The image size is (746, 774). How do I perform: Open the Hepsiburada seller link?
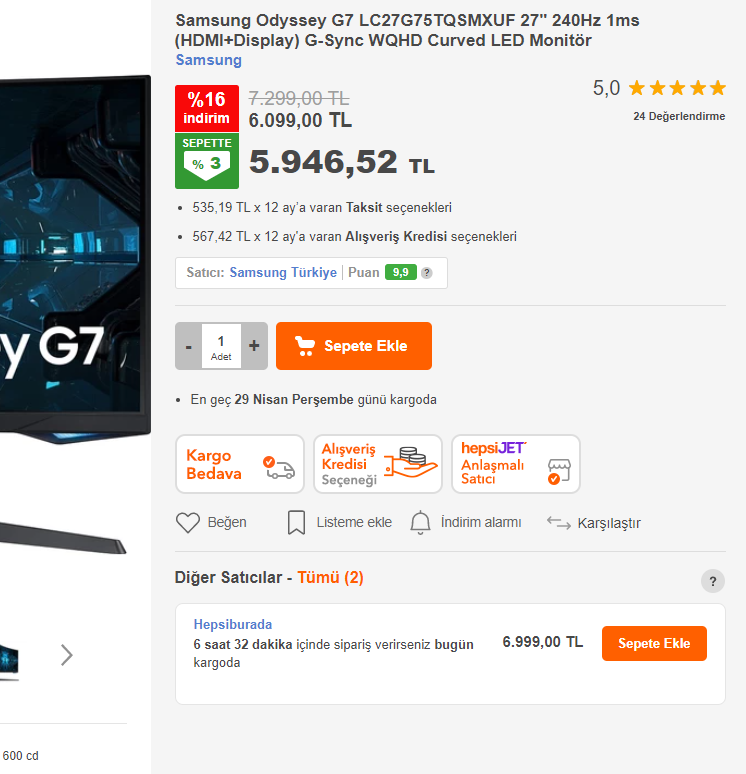coord(233,624)
